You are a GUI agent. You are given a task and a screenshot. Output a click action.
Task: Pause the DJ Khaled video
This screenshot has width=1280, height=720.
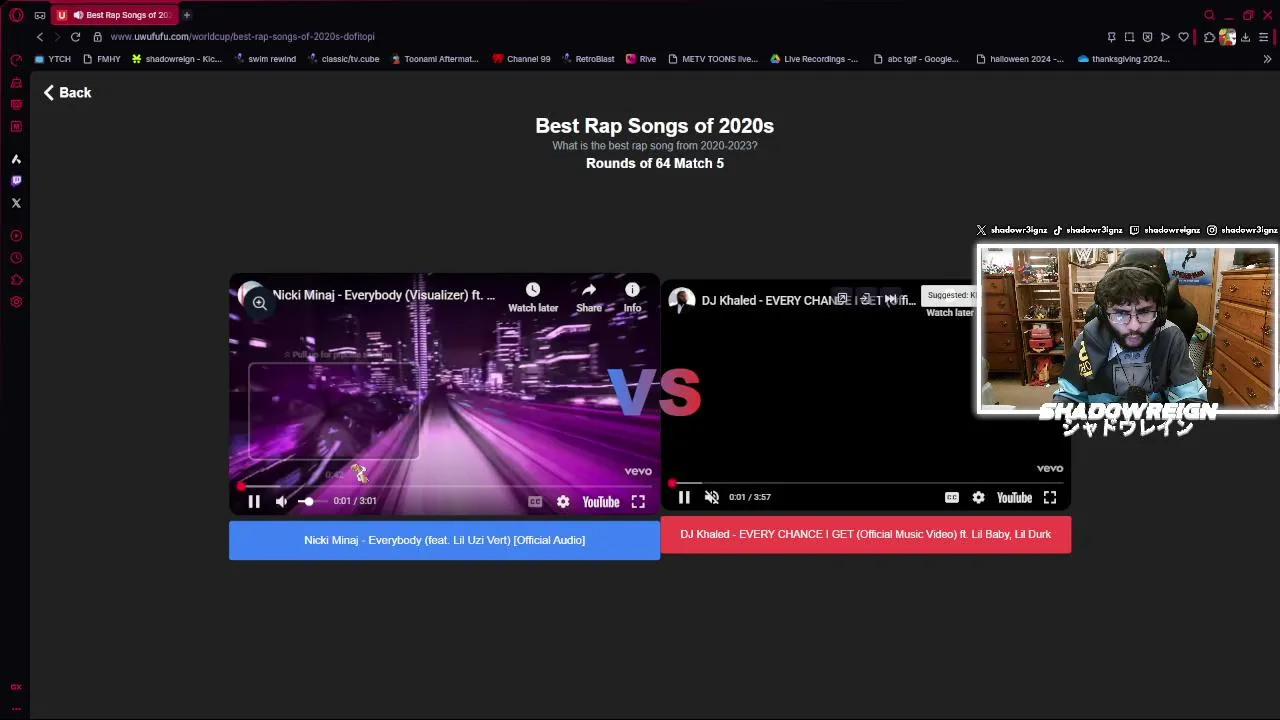coord(684,497)
